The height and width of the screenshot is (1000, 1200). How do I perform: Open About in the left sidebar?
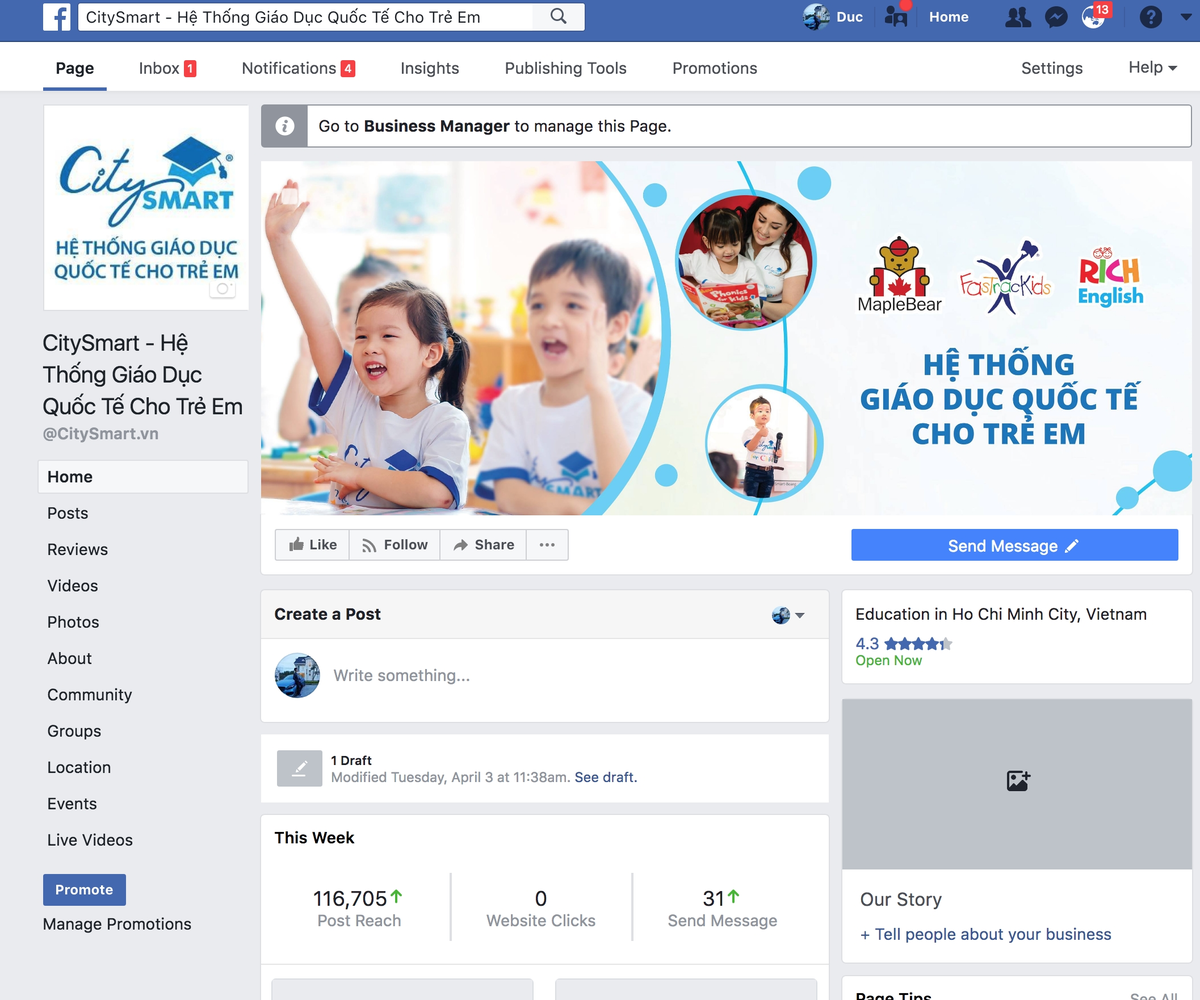[69, 658]
